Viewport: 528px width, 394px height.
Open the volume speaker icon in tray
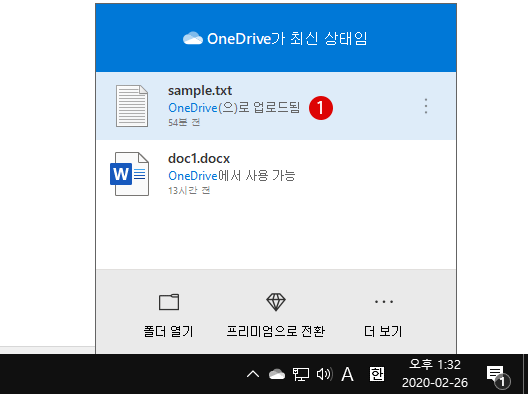(325, 374)
